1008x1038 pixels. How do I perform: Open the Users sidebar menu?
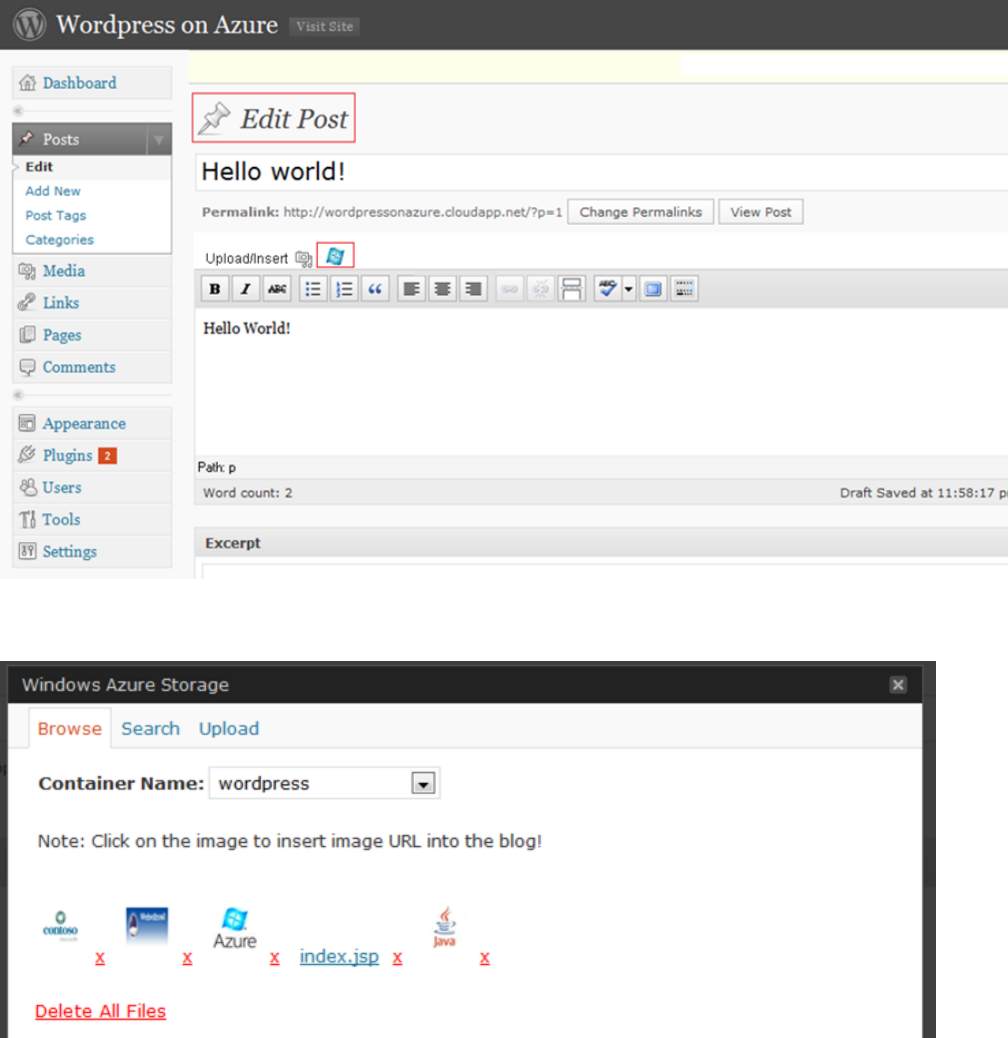pos(92,487)
